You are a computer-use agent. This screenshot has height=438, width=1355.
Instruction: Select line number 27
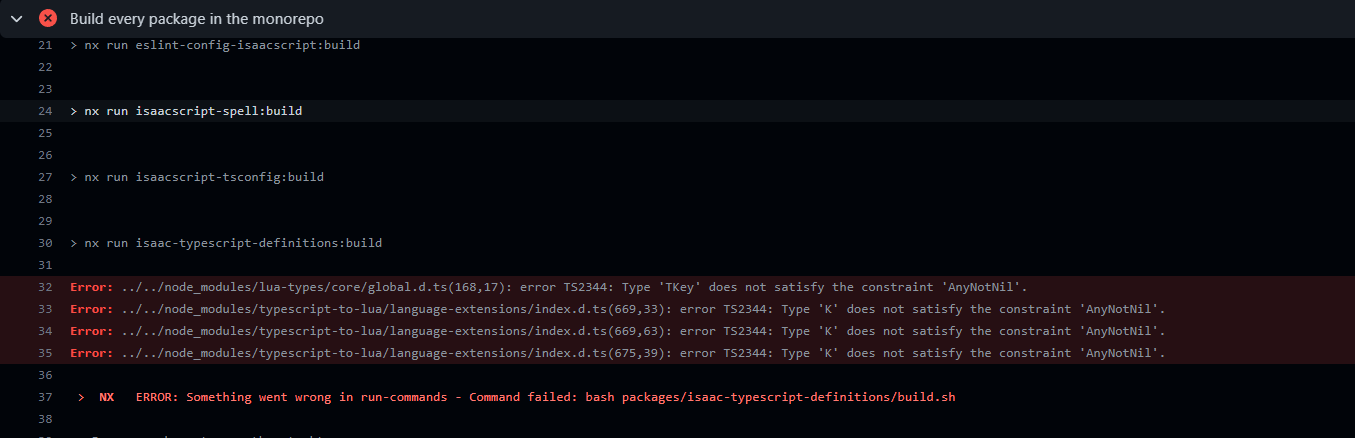coord(44,177)
